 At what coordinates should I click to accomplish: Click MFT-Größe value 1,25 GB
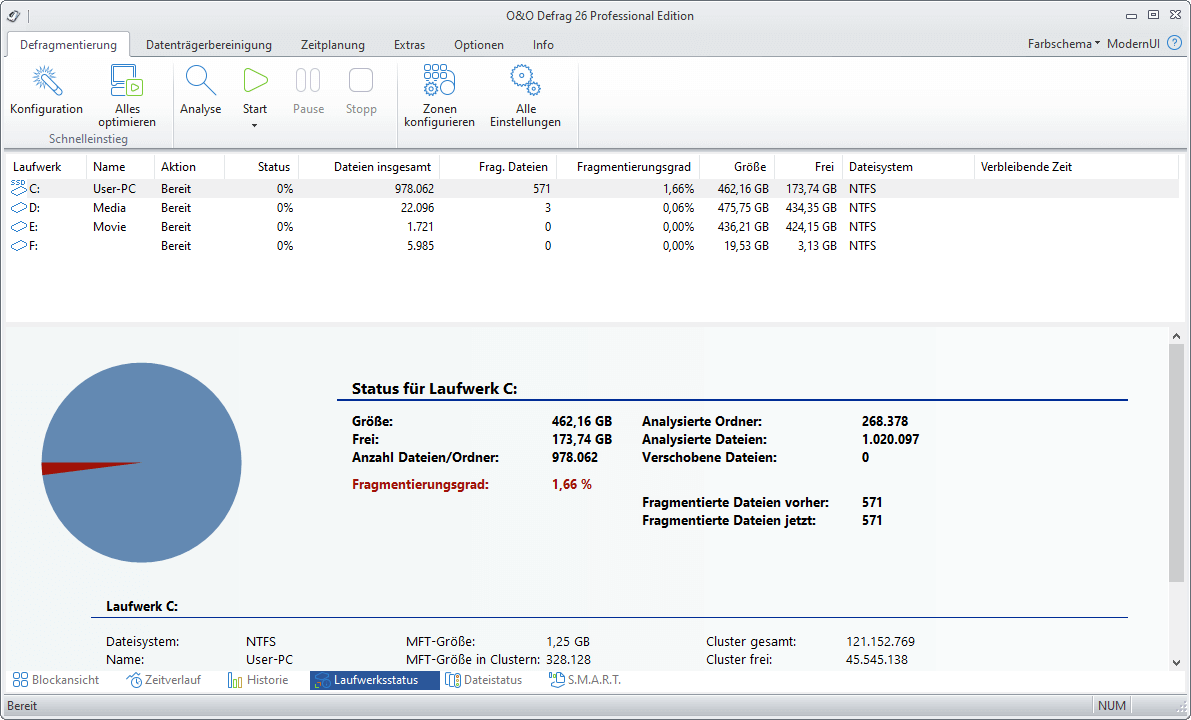click(567, 641)
